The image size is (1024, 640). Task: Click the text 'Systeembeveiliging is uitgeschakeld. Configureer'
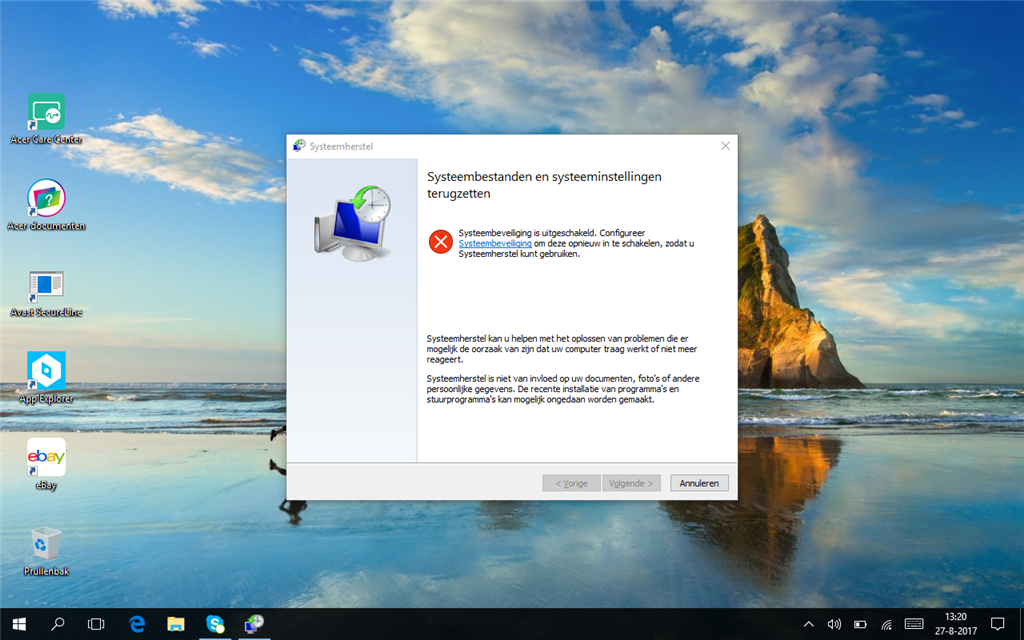pyautogui.click(x=552, y=232)
